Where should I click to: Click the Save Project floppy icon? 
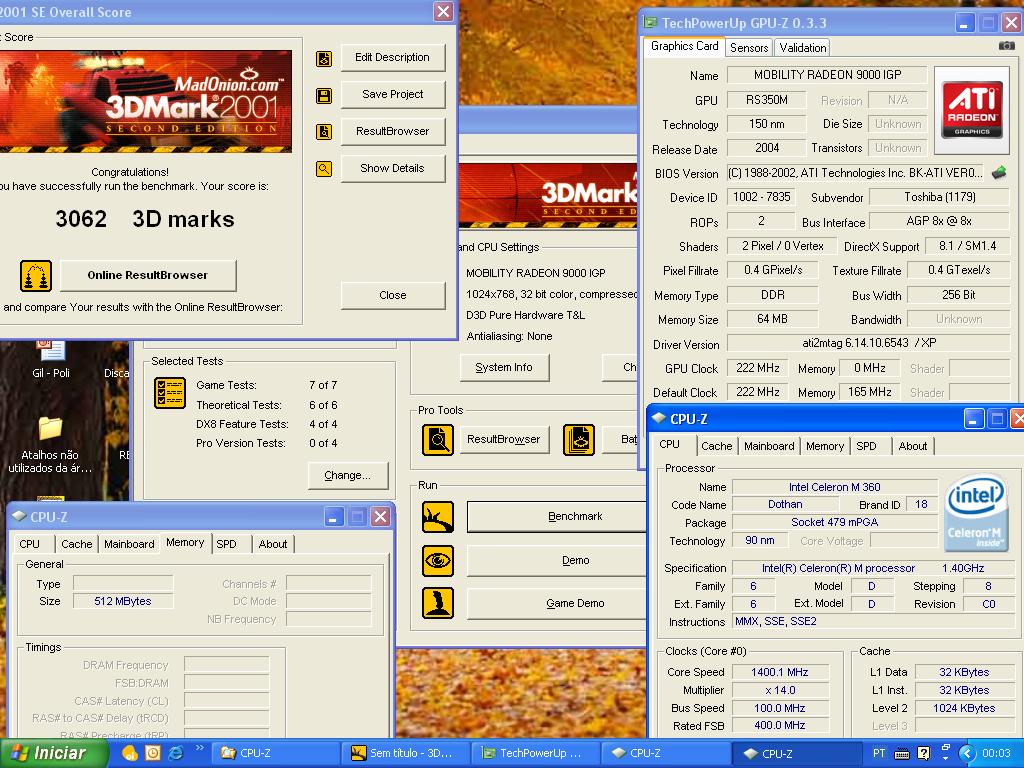[324, 96]
